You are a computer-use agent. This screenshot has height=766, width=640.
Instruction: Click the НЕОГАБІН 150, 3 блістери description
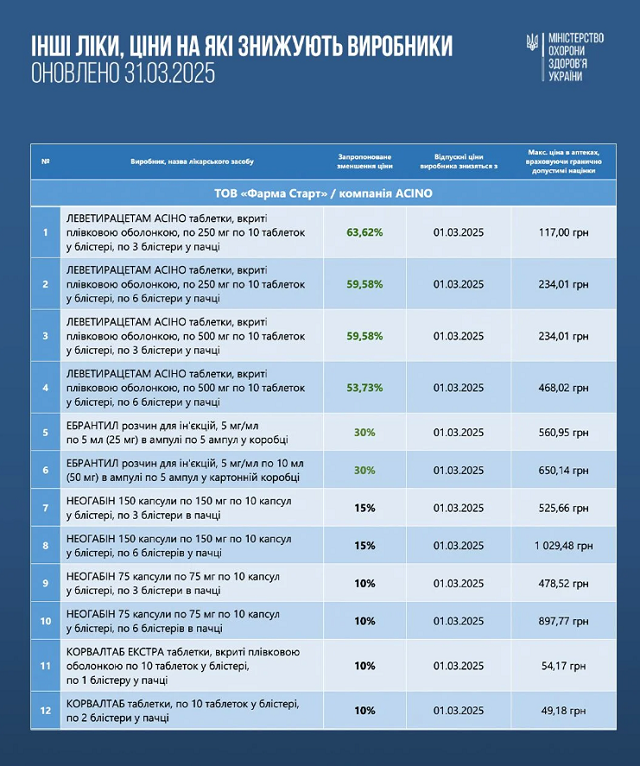tap(179, 508)
